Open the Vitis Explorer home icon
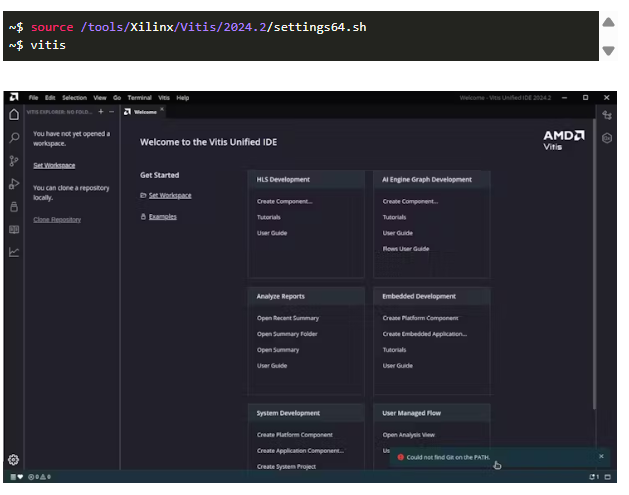629x495 pixels. coord(14,113)
